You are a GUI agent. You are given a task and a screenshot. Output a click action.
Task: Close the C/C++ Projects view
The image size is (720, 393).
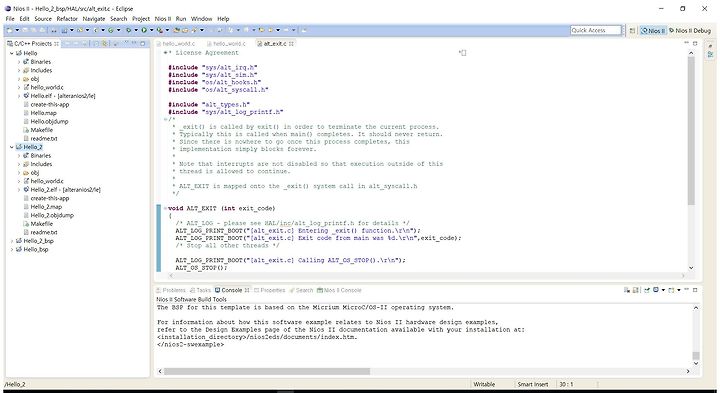coord(56,44)
